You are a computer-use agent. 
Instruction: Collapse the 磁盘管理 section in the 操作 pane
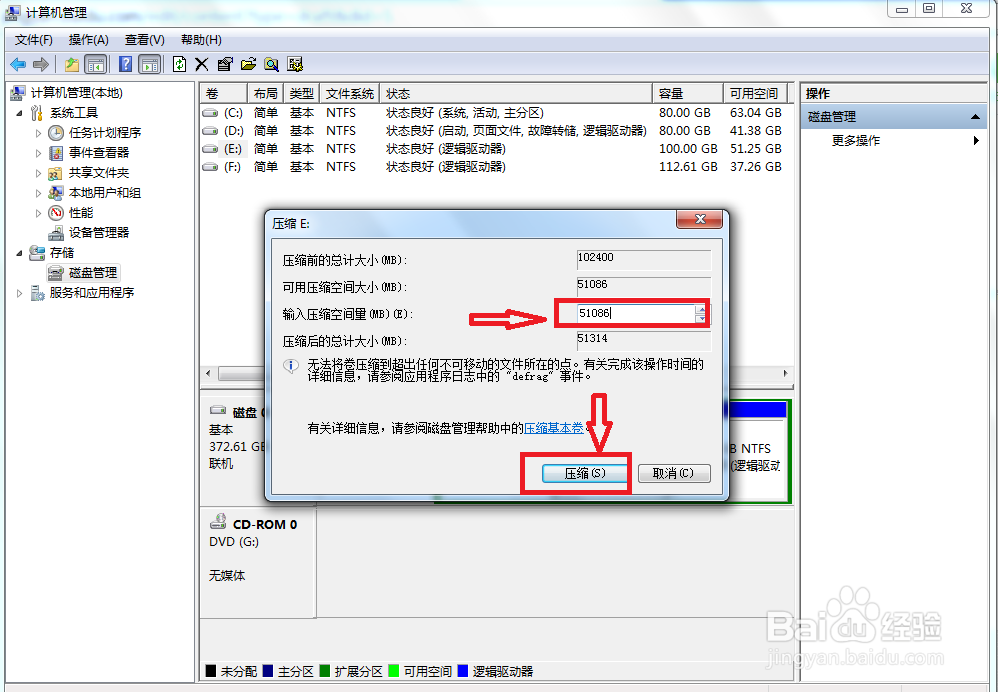click(978, 114)
